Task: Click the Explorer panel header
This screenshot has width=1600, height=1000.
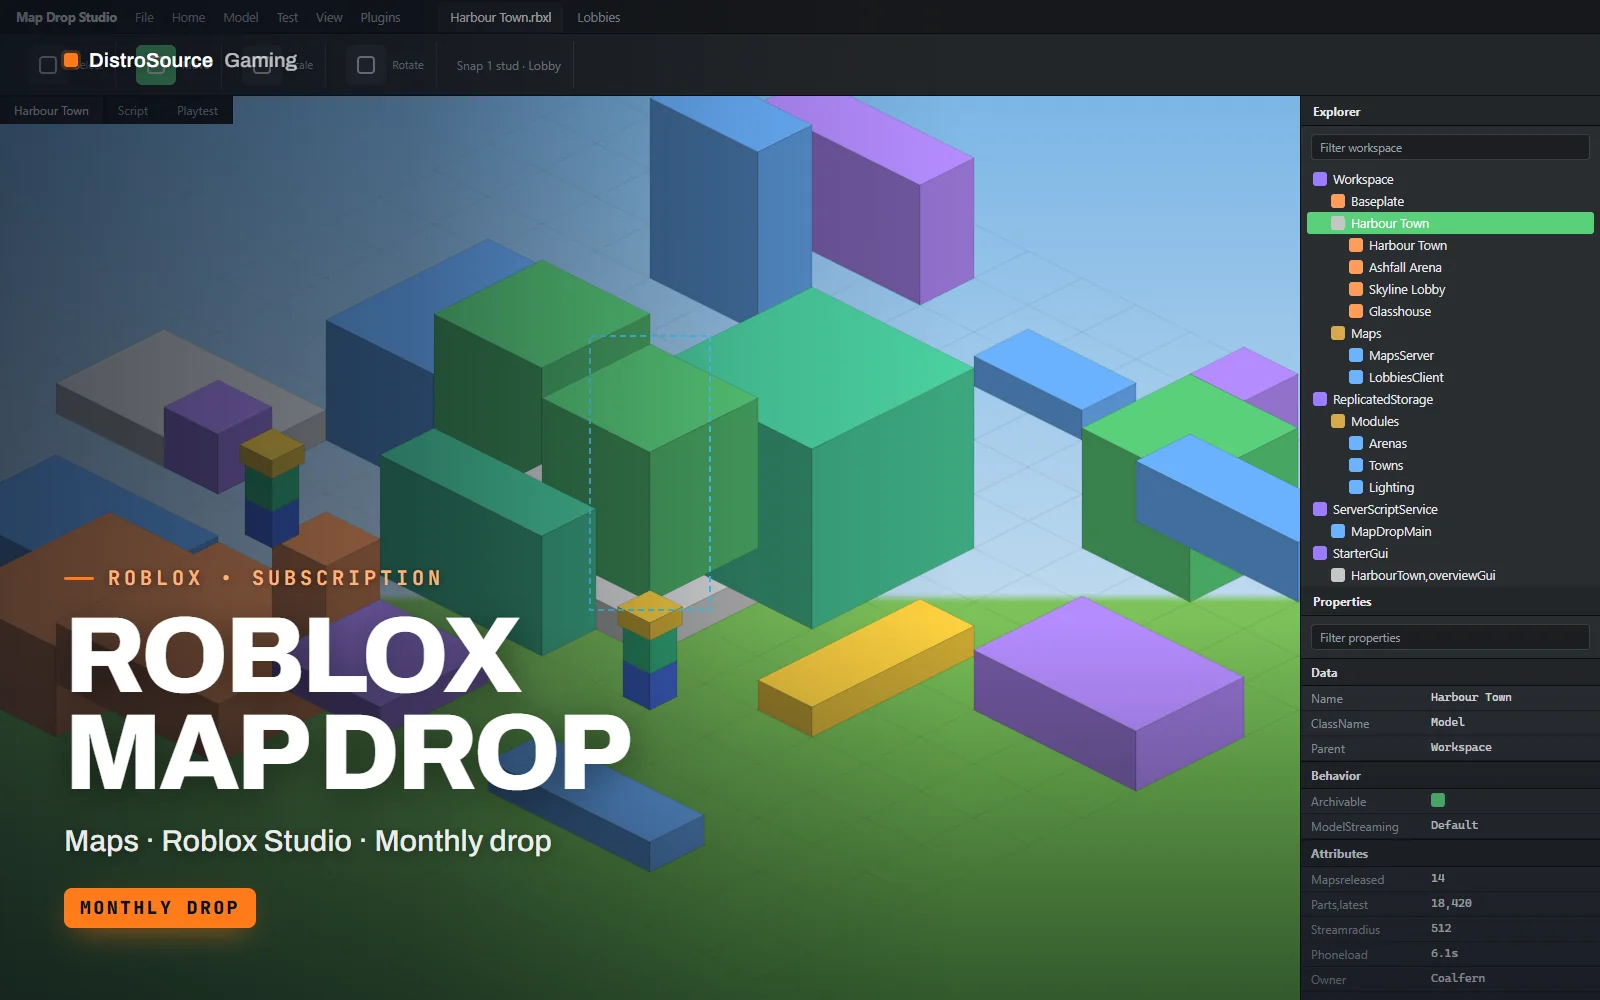Action: point(1450,111)
